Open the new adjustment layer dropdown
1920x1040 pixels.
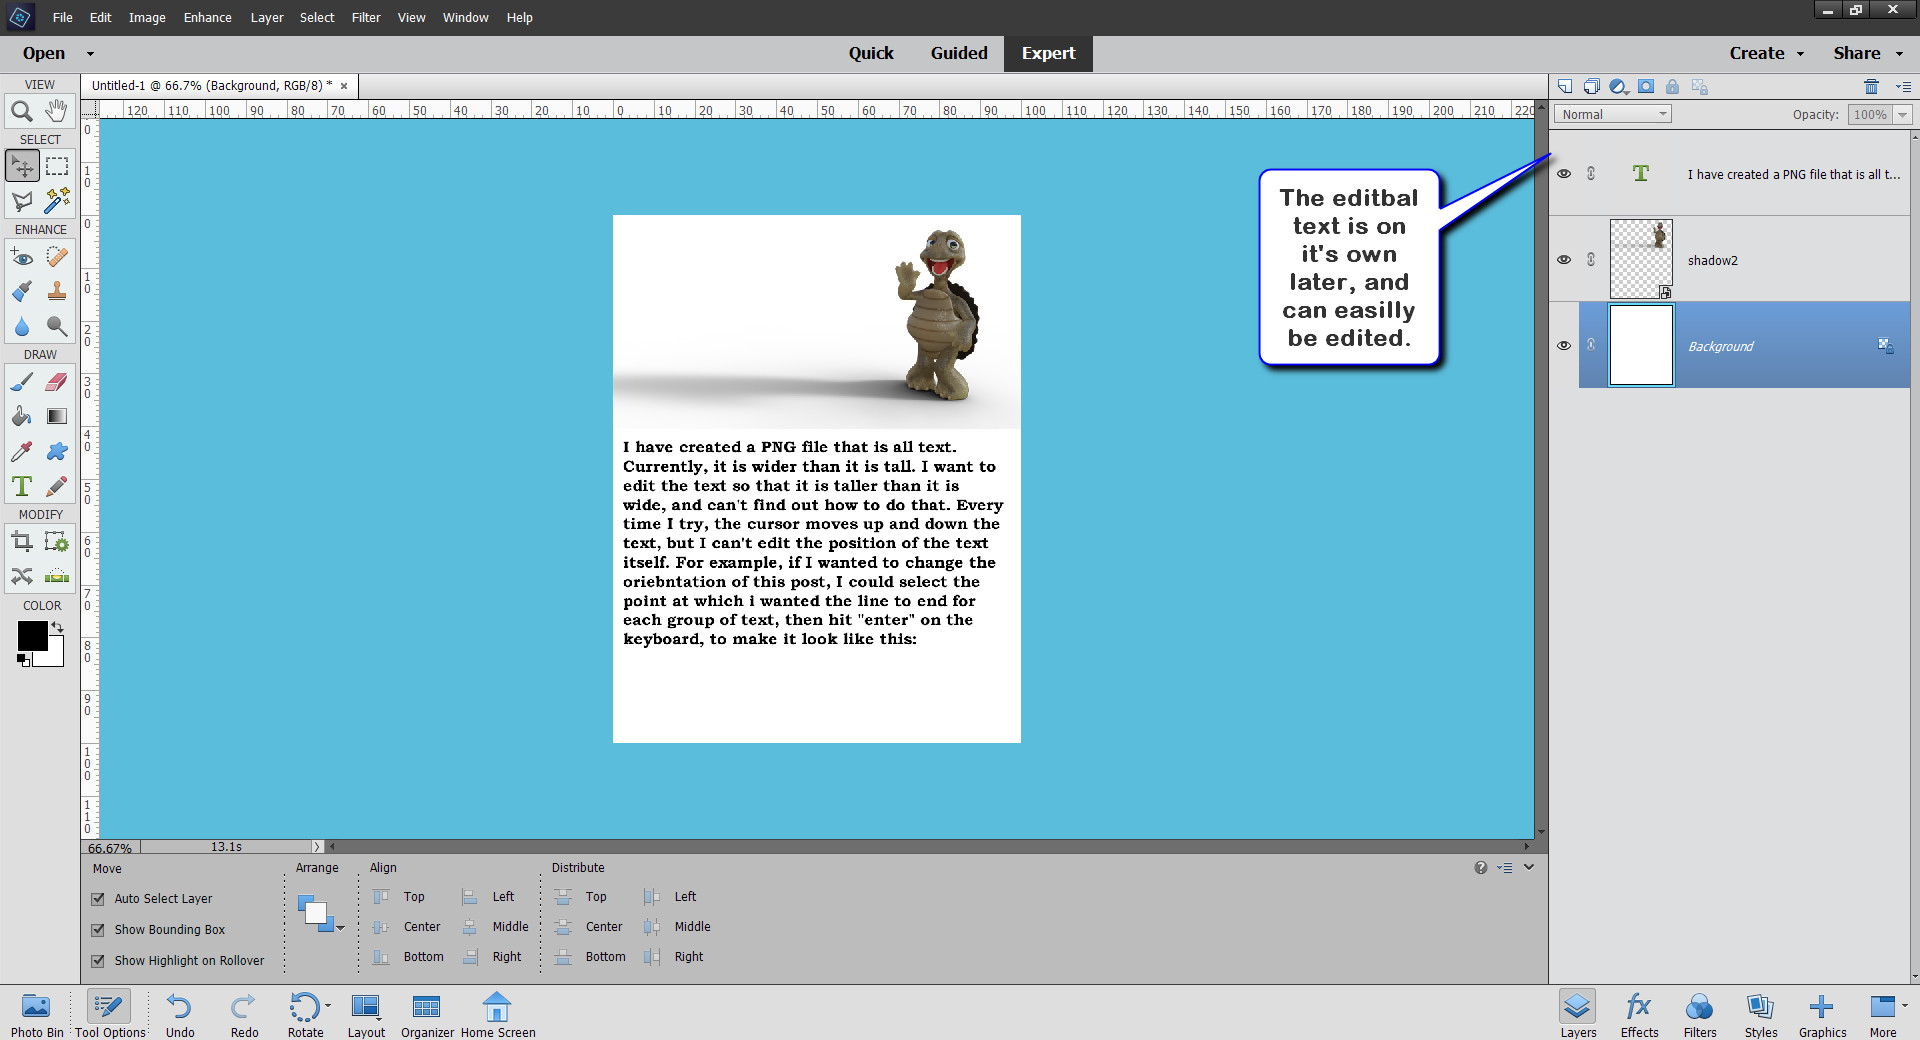click(x=1619, y=87)
